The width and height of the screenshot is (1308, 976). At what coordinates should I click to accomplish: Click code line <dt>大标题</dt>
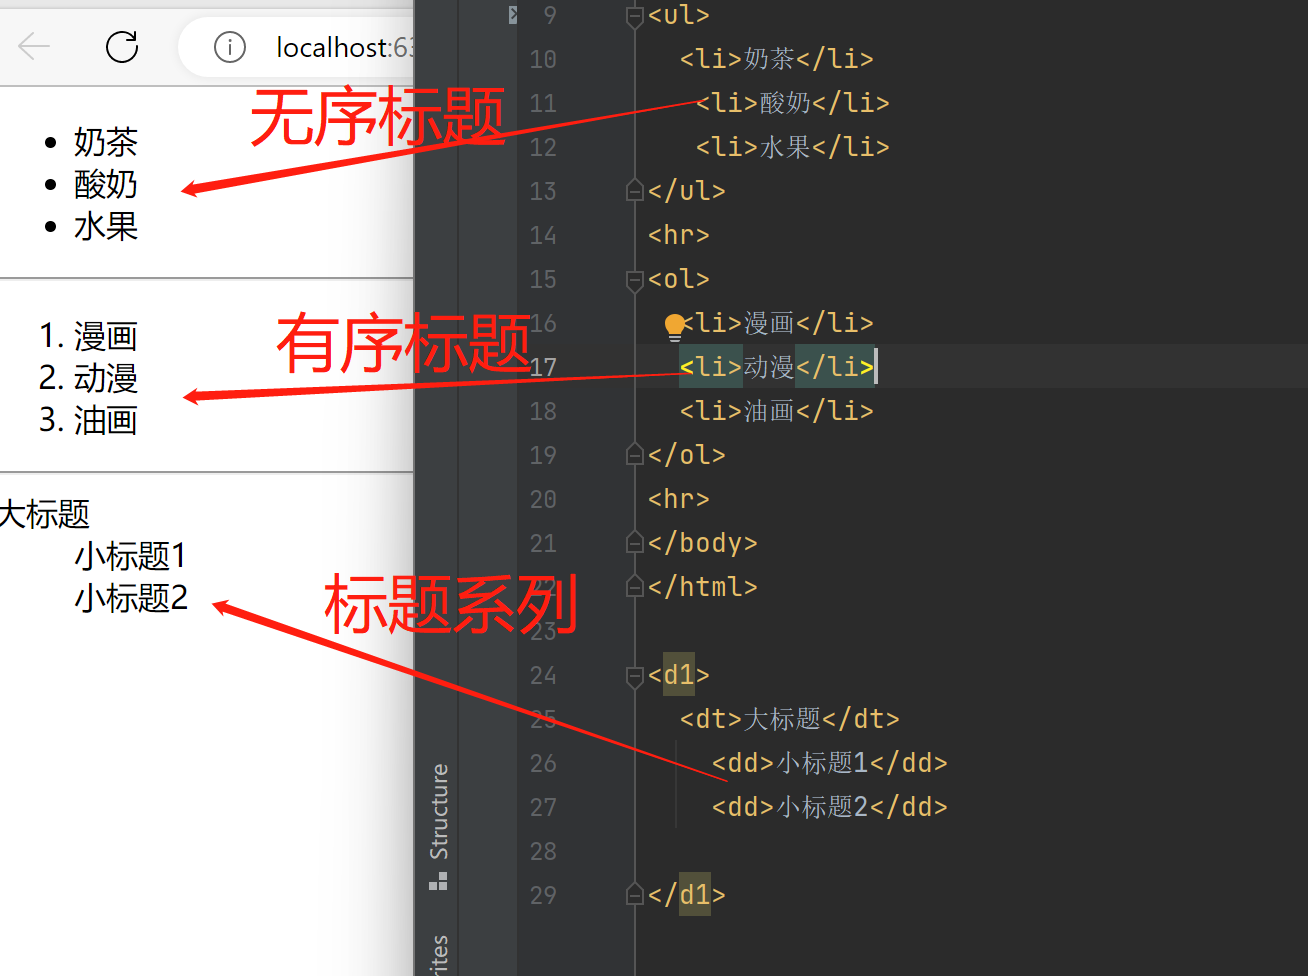tap(790, 719)
